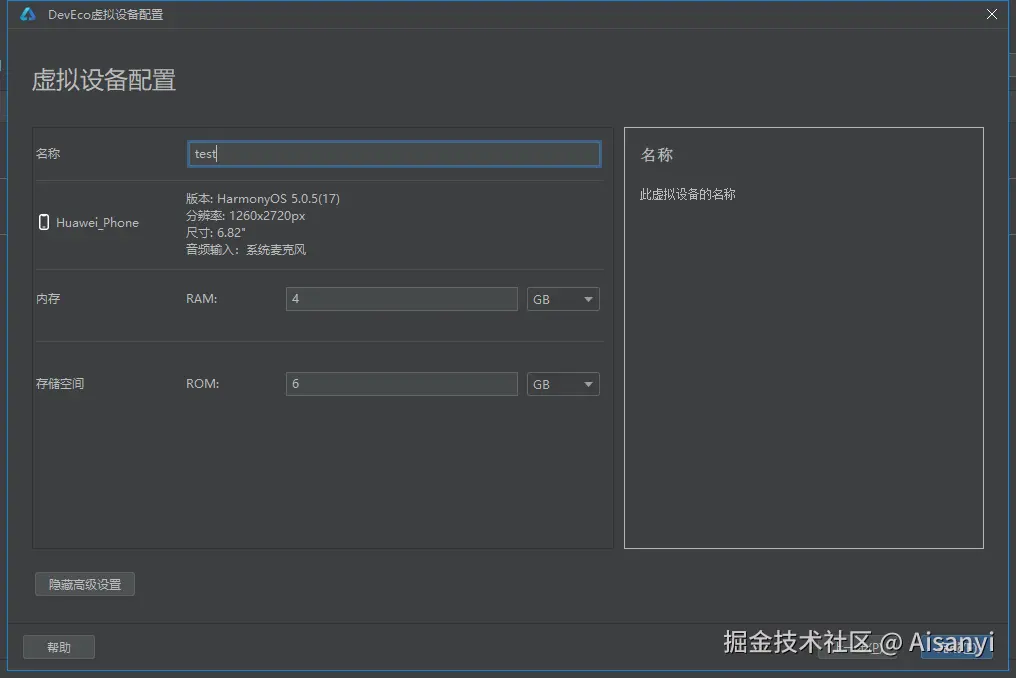Open the ROM unit GB dropdown
This screenshot has width=1016, height=678.
click(563, 384)
